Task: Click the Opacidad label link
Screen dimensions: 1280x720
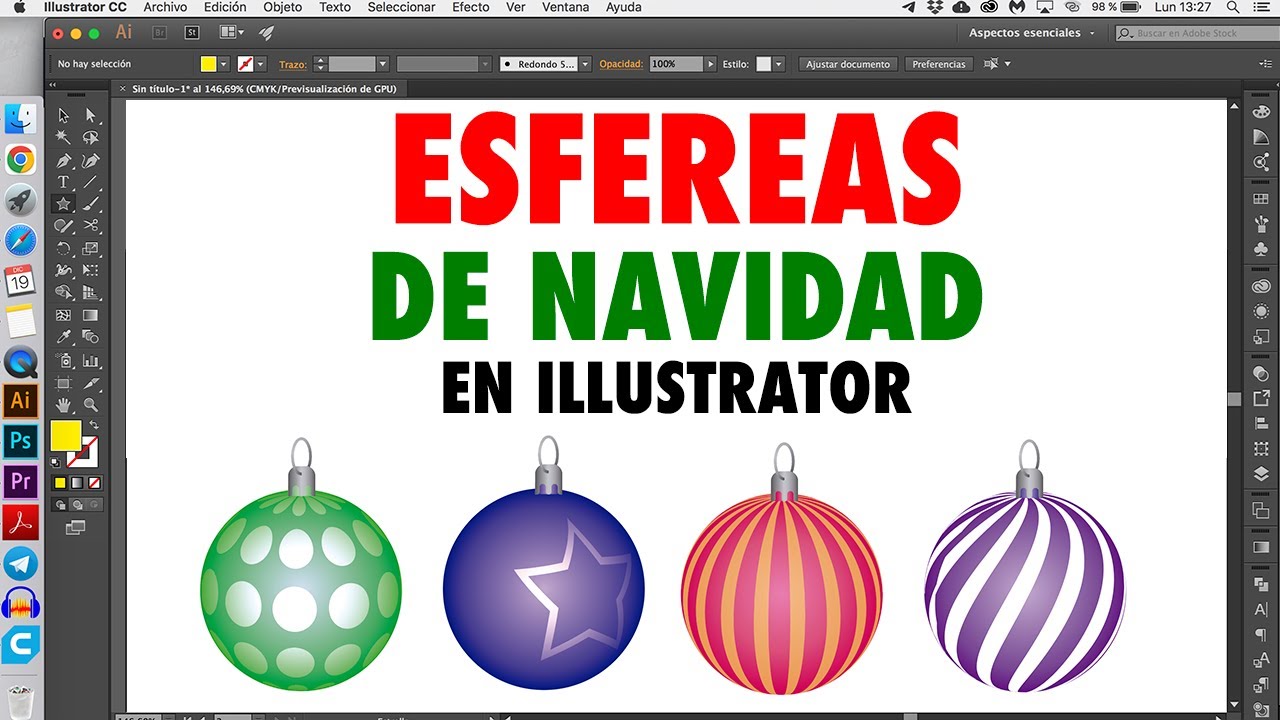Action: pyautogui.click(x=621, y=64)
